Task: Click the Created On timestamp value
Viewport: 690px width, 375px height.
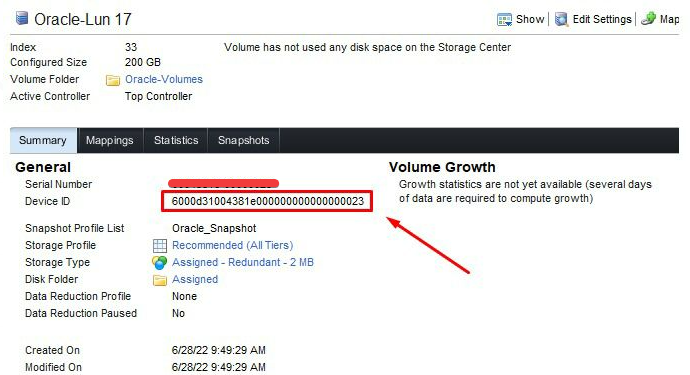Action: [219, 350]
